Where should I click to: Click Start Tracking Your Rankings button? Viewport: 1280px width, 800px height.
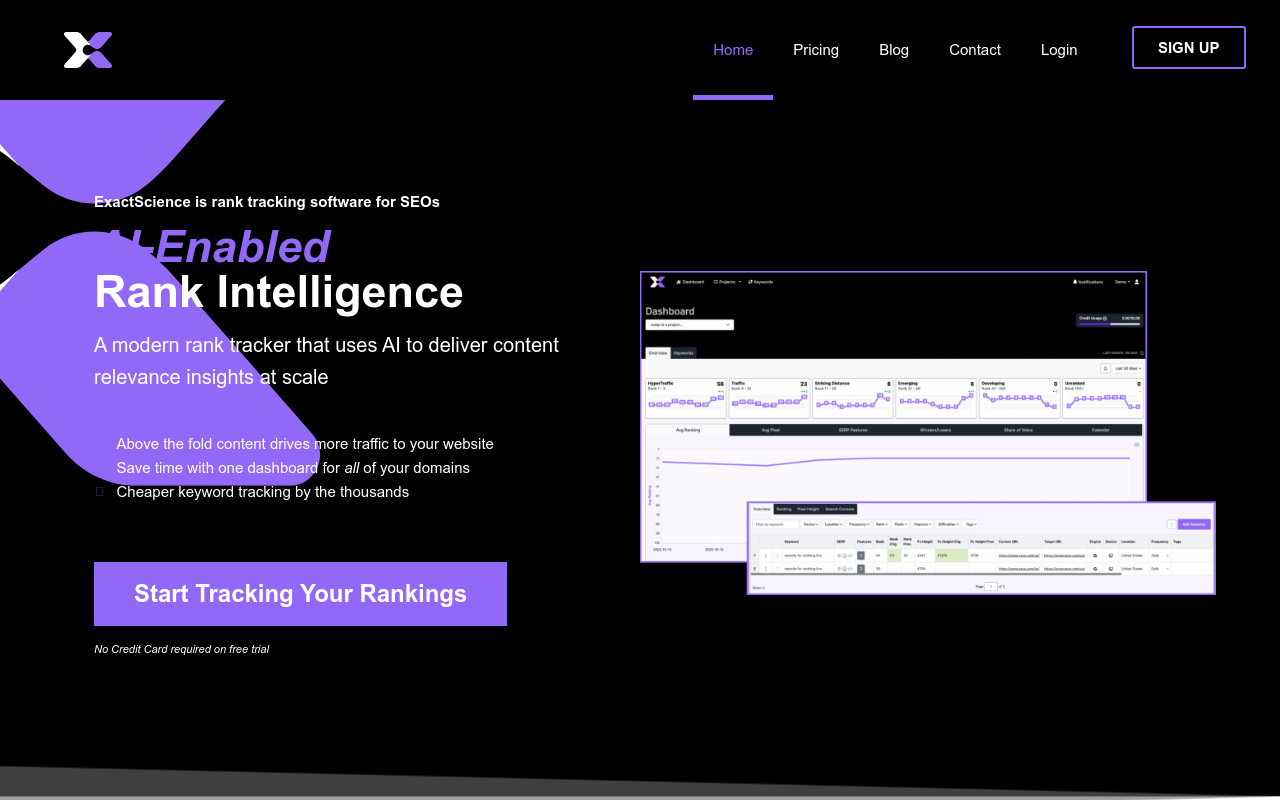point(300,594)
